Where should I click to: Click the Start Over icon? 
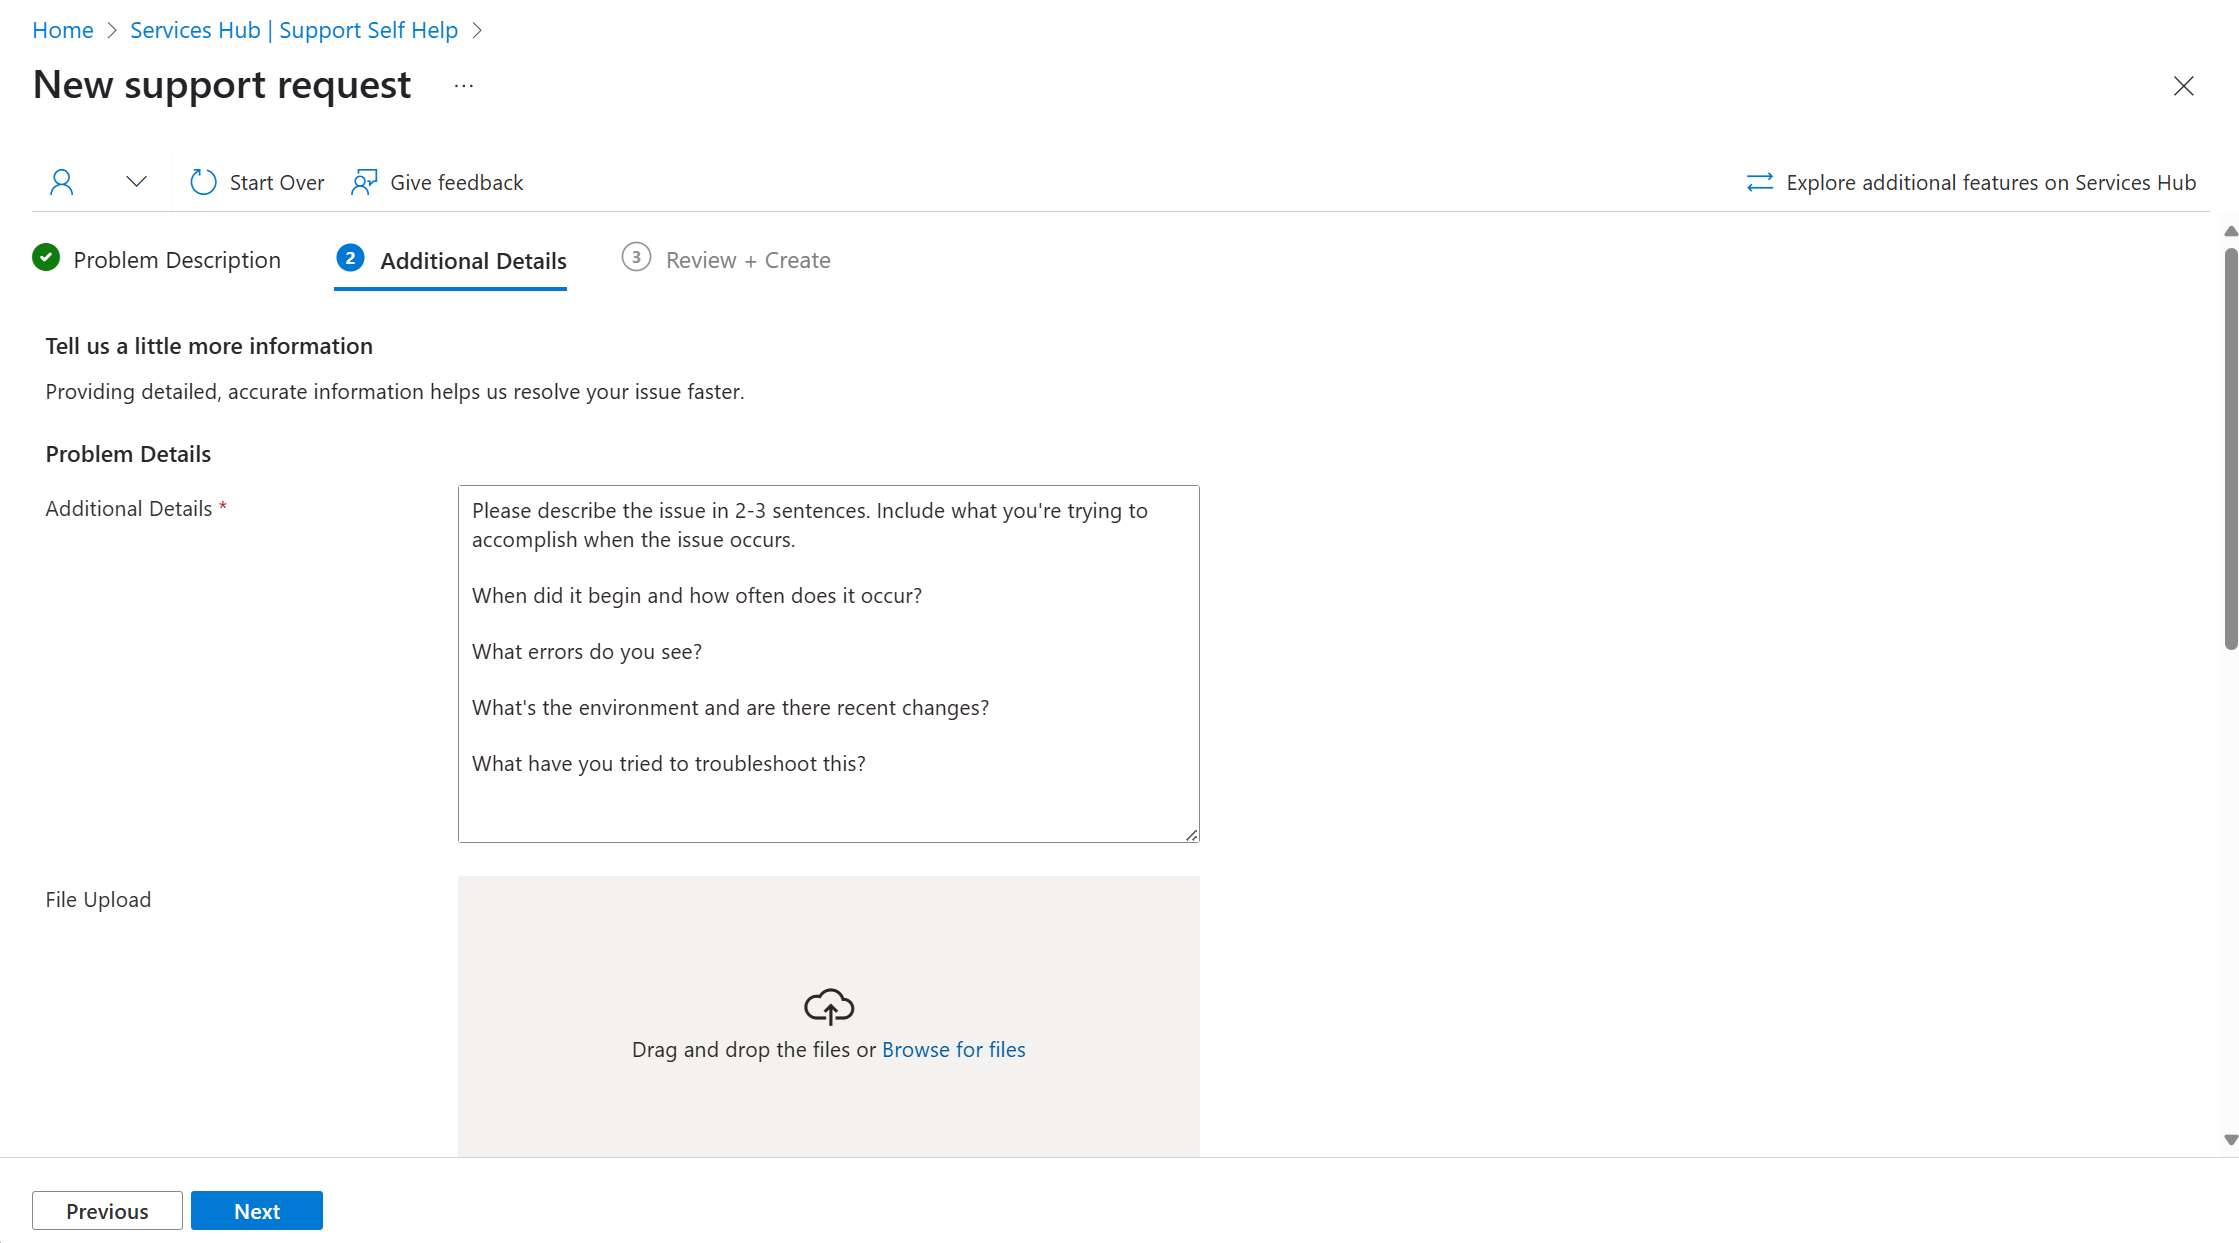204,182
